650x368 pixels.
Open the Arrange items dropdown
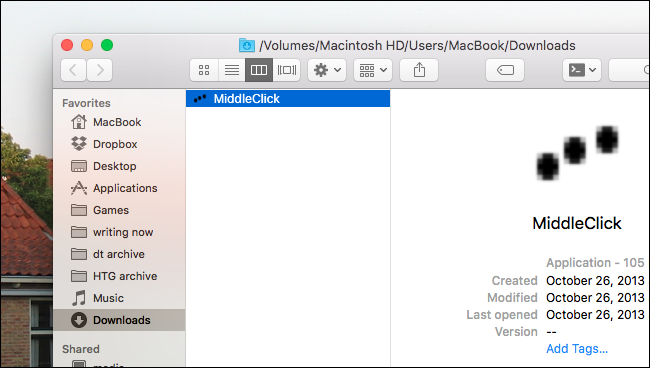click(x=373, y=70)
